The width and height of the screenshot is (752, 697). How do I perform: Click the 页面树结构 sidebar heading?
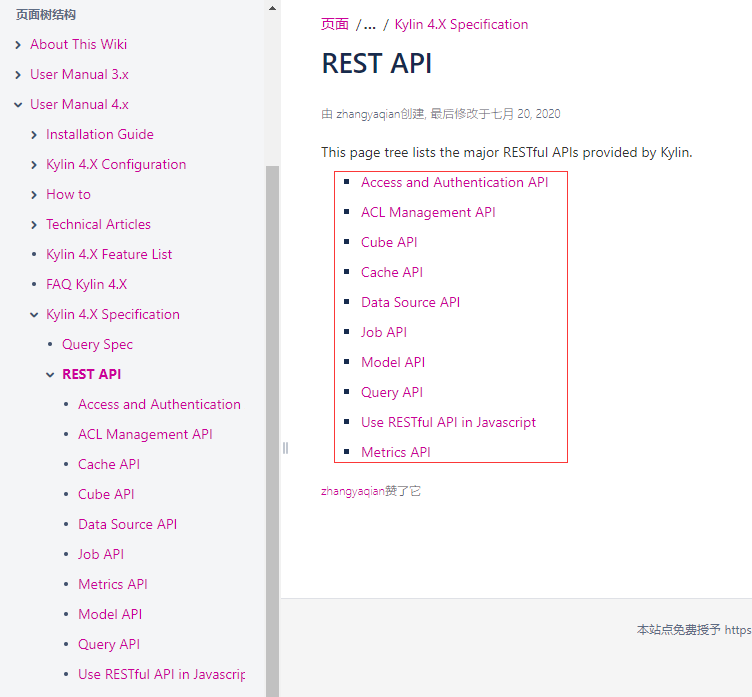click(x=46, y=15)
